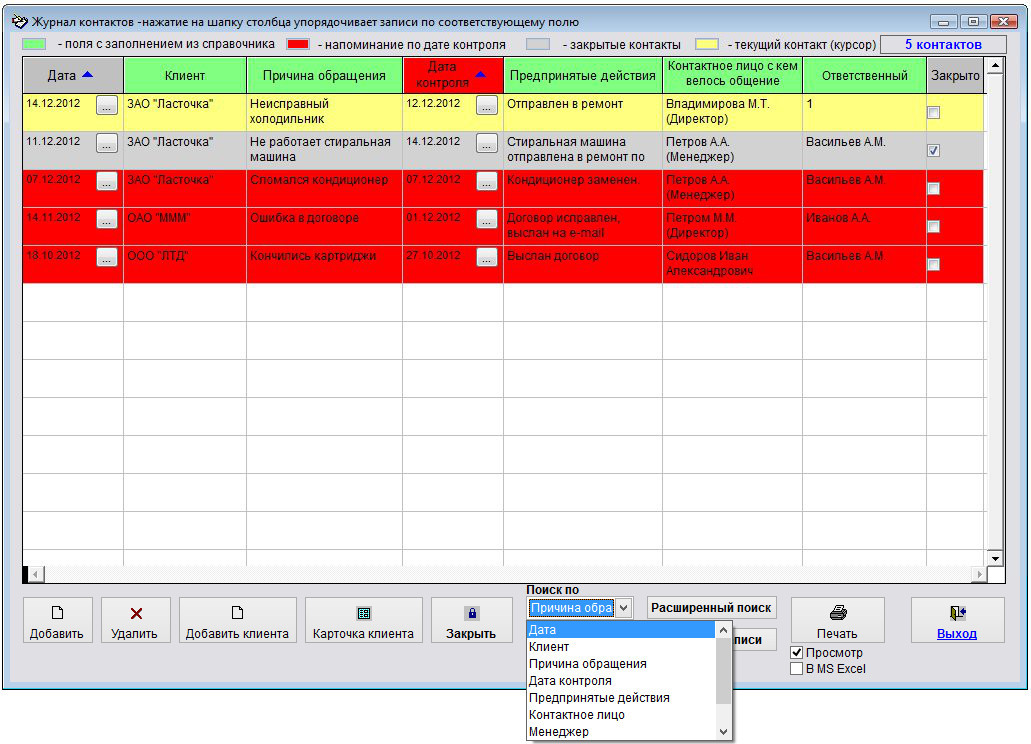Click the Закрыть button with the lock icon

click(x=471, y=620)
